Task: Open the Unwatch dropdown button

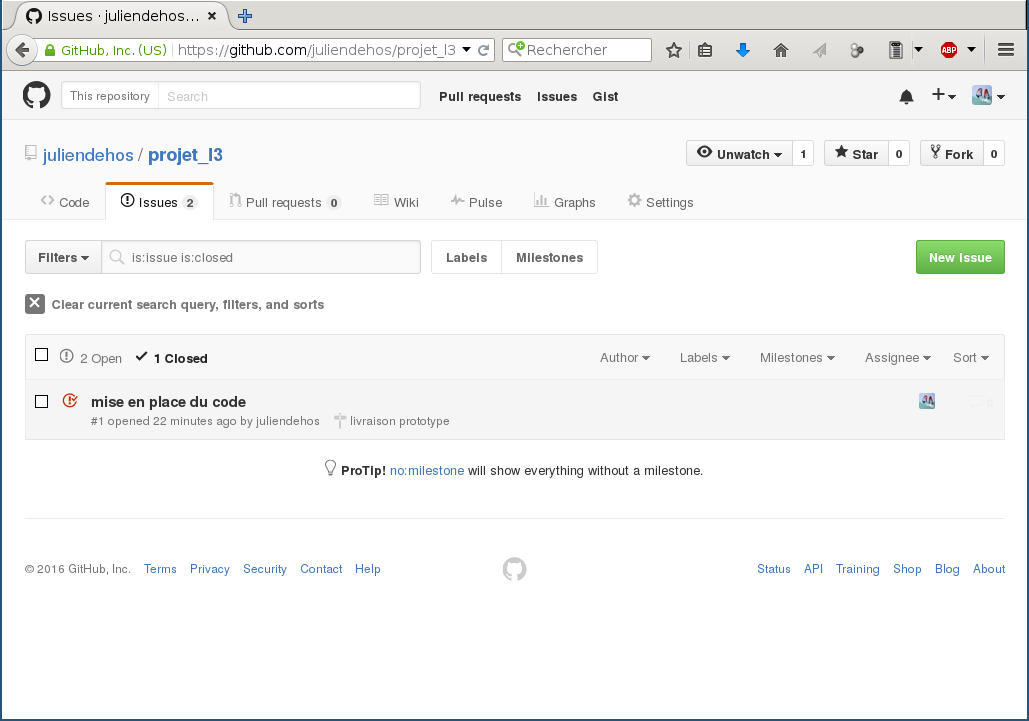Action: point(740,154)
